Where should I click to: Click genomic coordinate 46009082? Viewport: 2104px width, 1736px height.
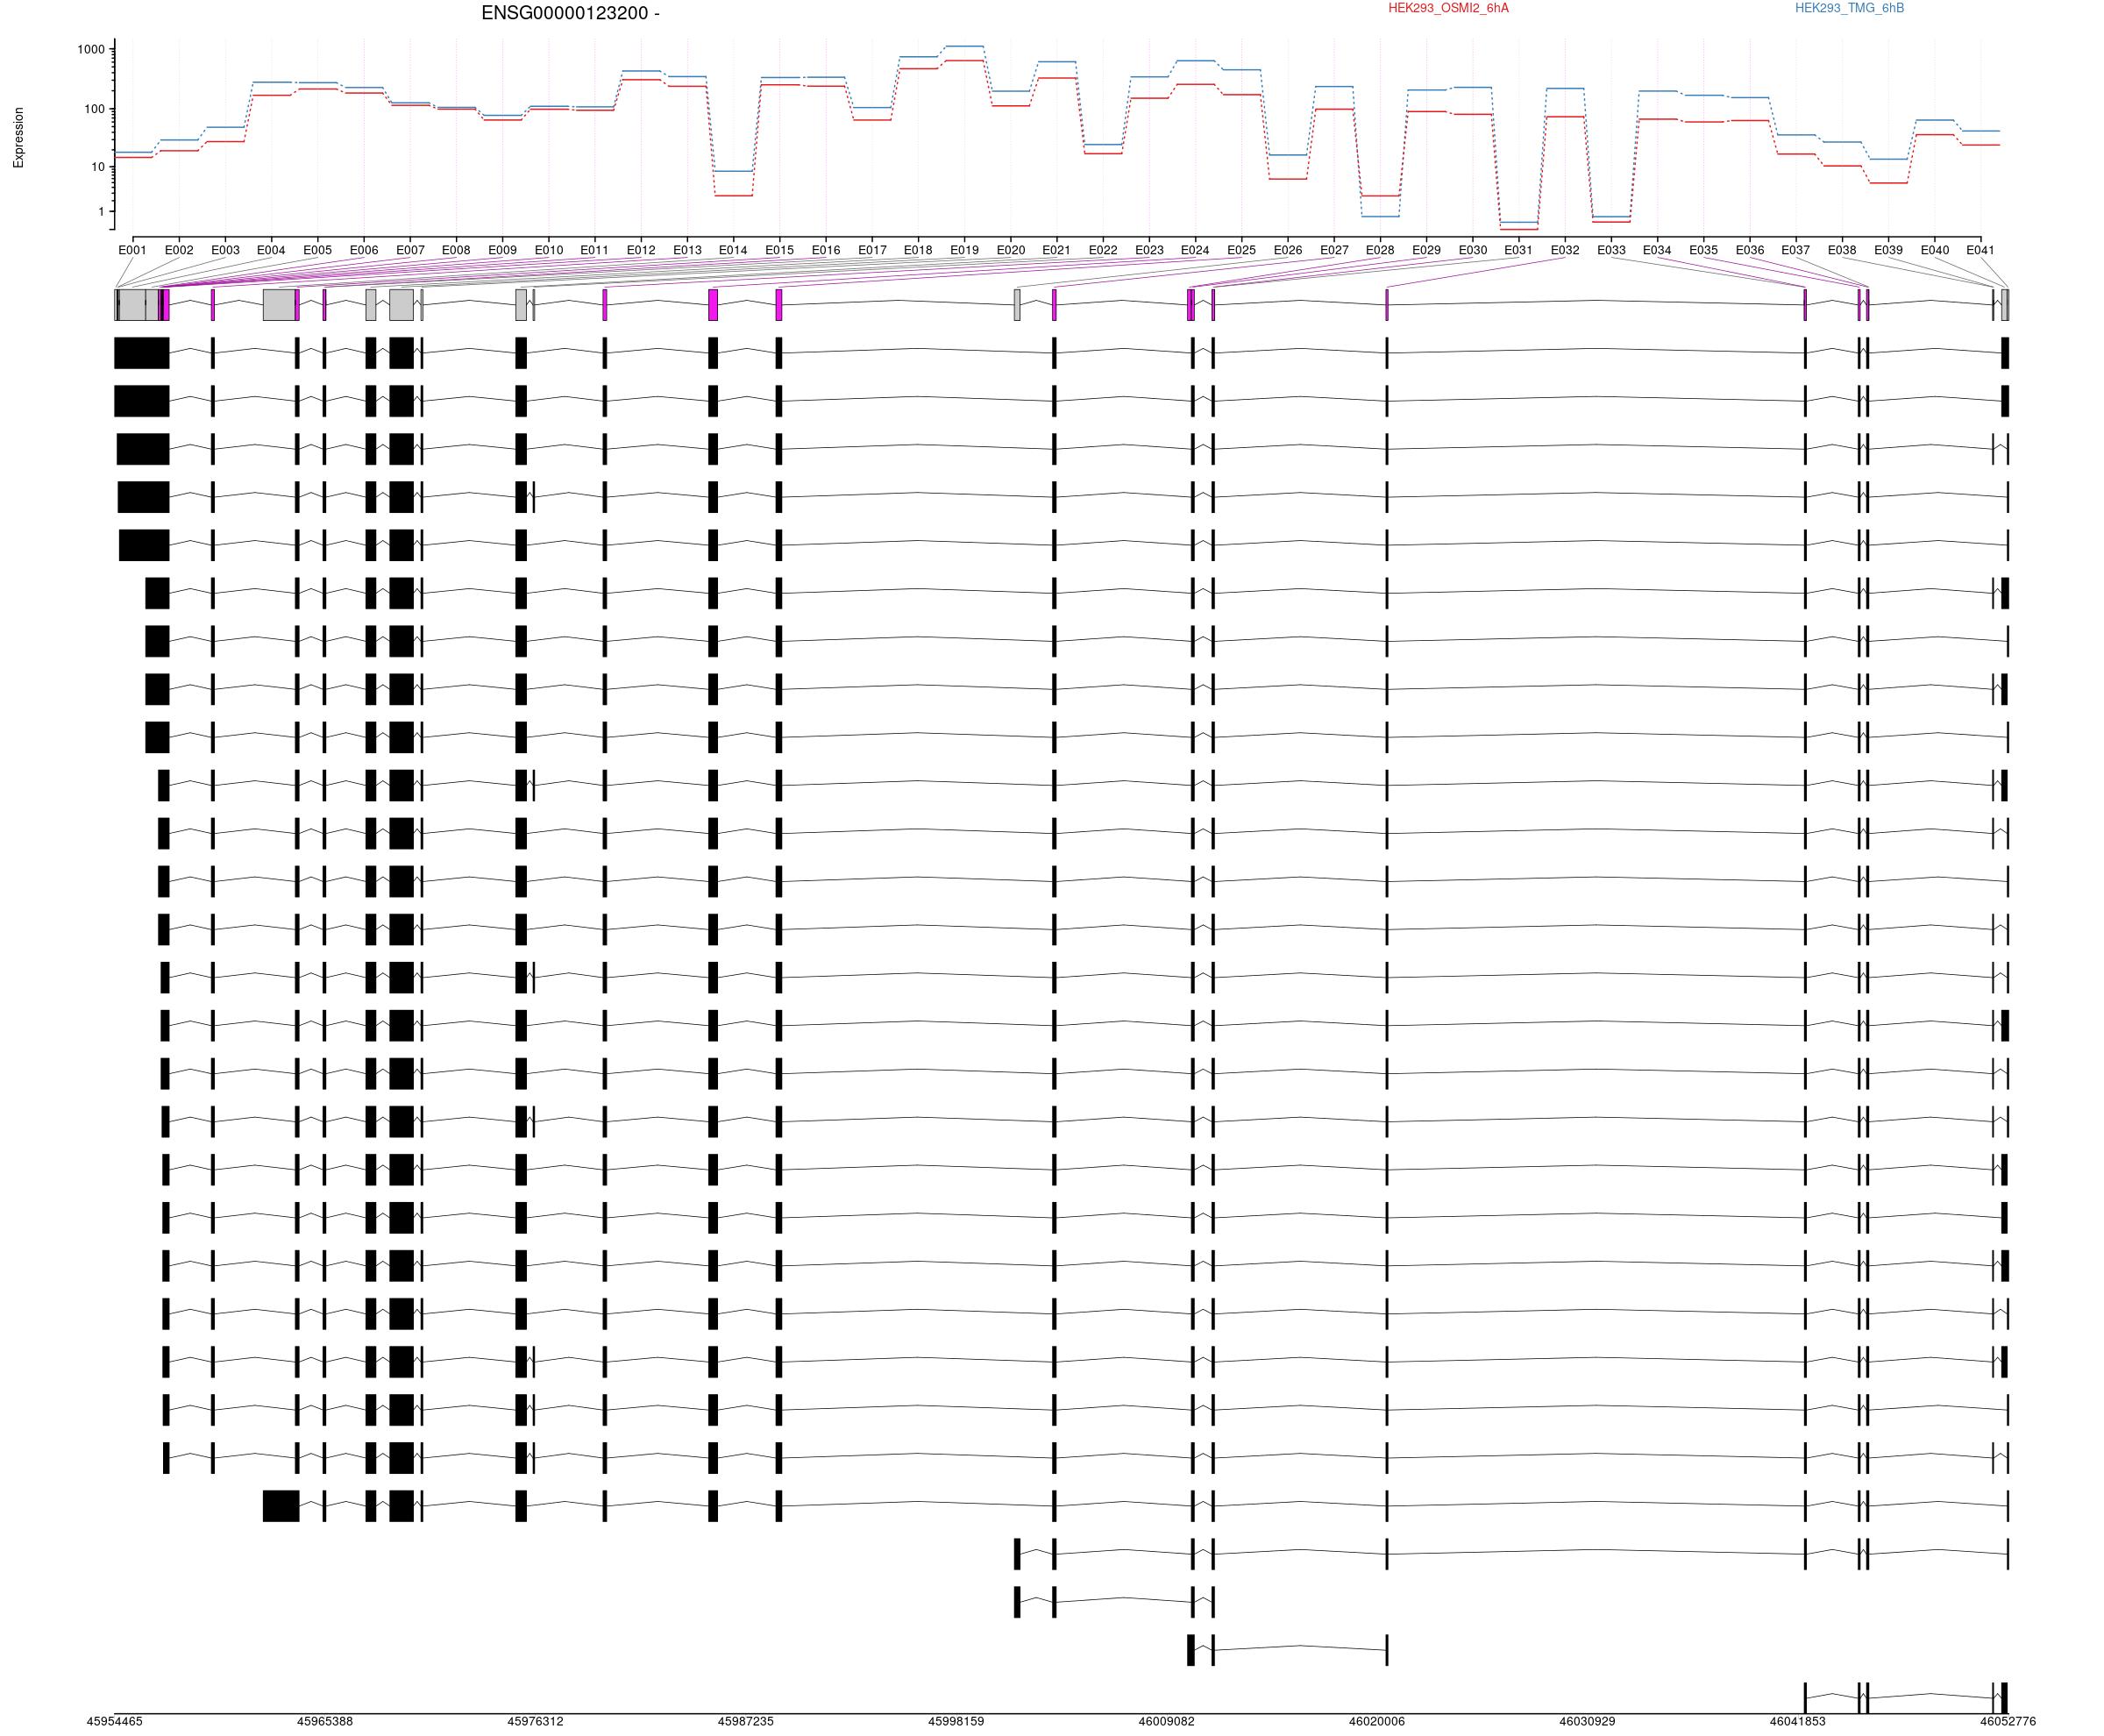pos(1167,1722)
